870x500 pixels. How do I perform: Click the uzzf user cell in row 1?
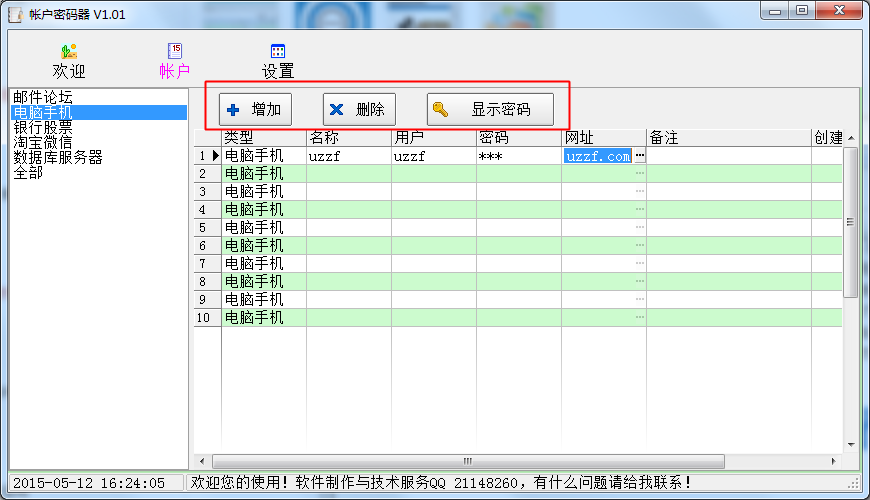point(434,156)
